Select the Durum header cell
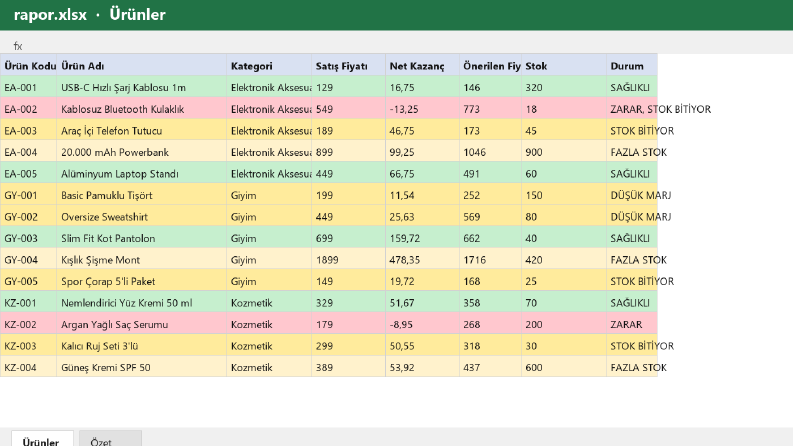The width and height of the screenshot is (793, 446). [x=632, y=65]
